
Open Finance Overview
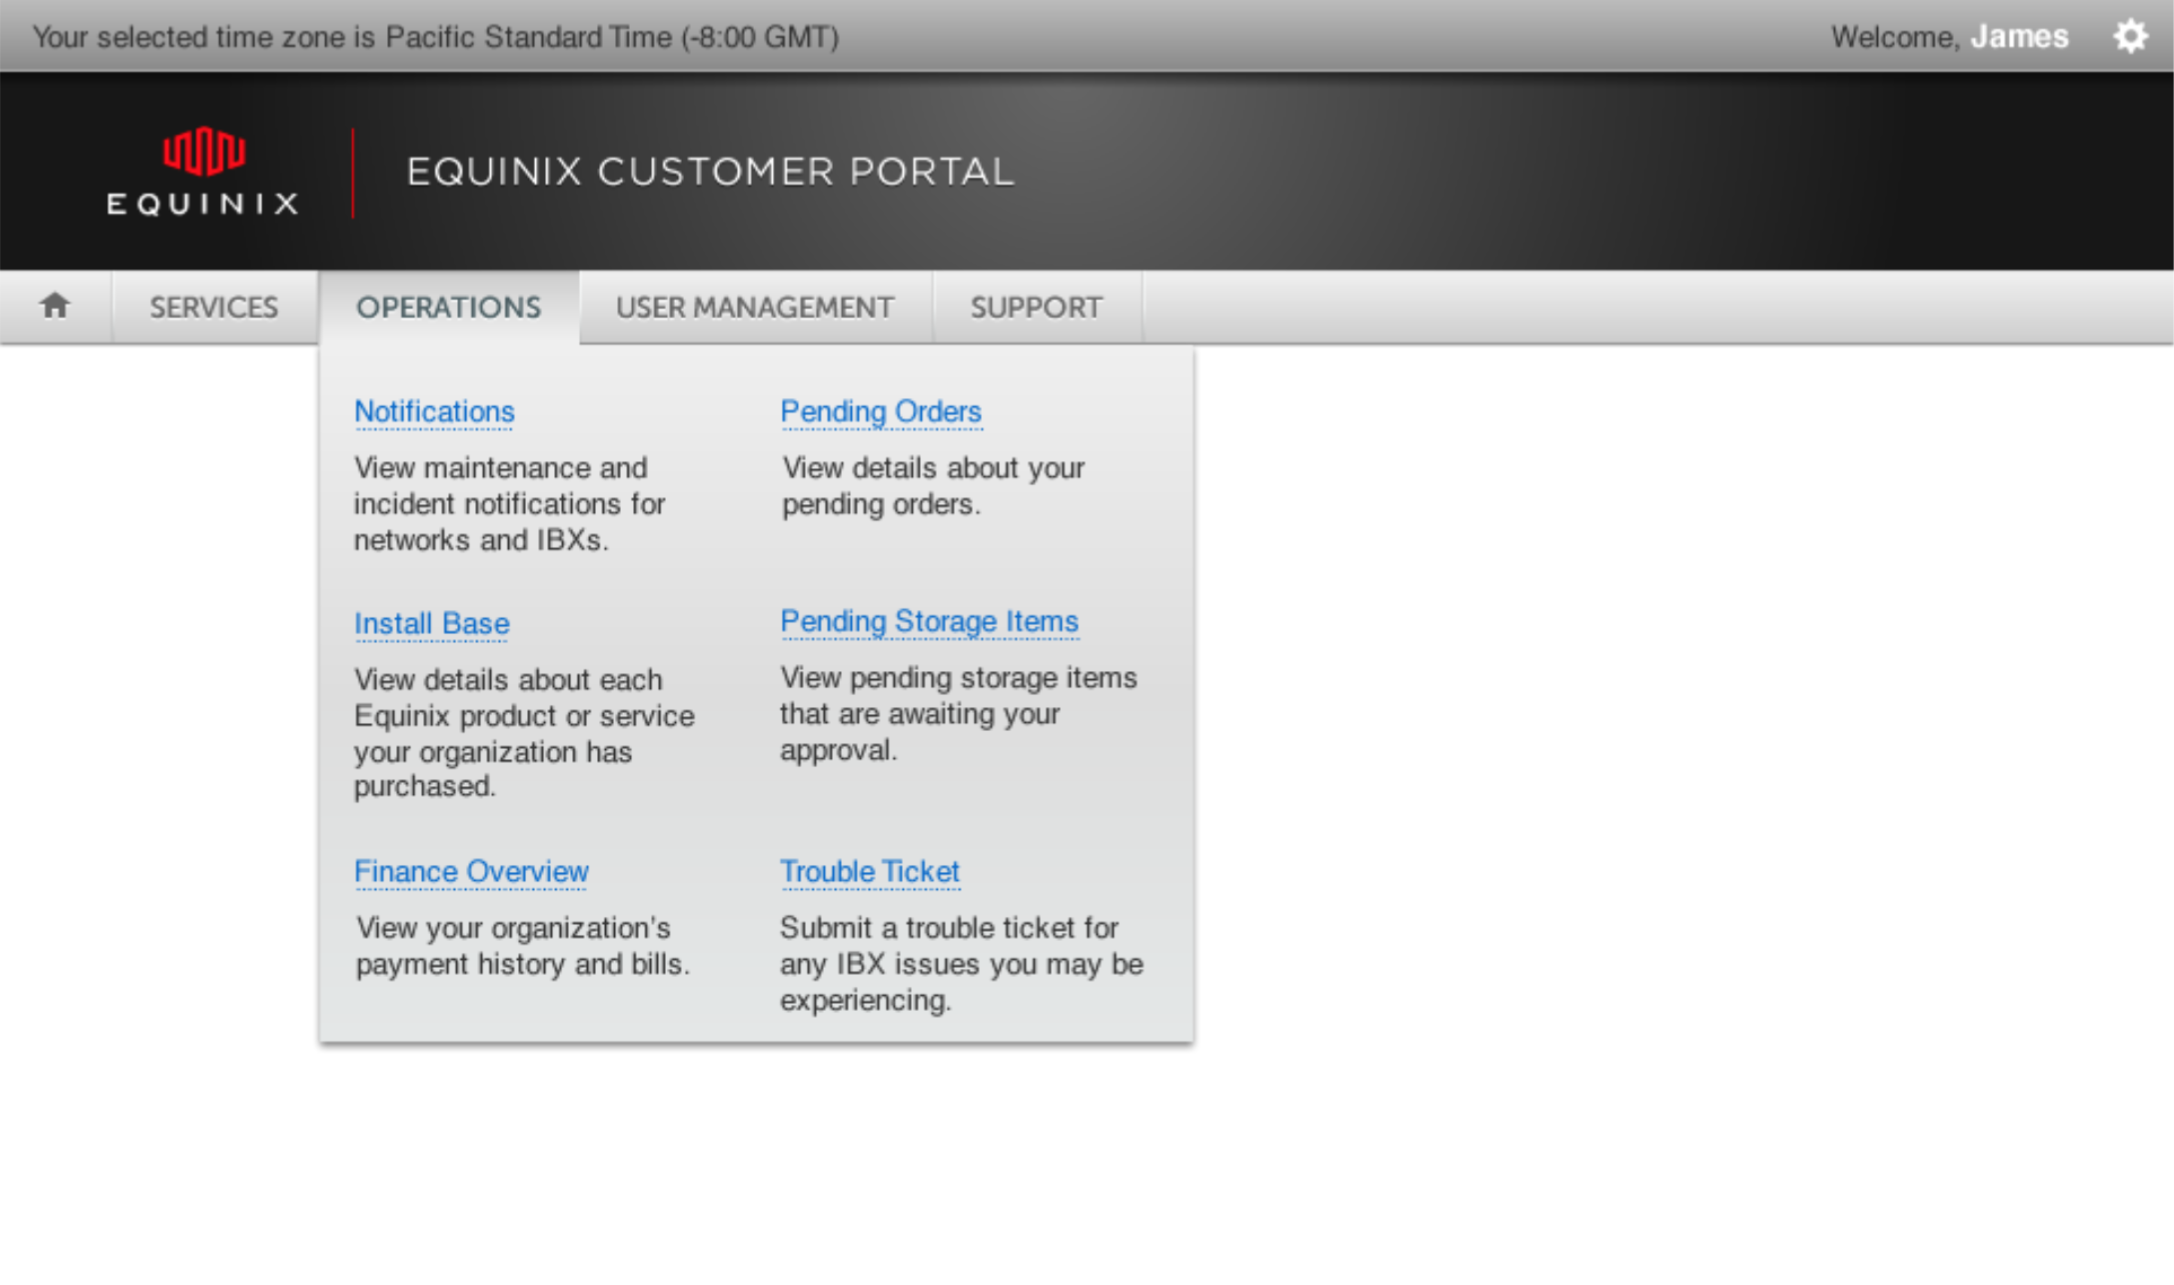click(471, 872)
